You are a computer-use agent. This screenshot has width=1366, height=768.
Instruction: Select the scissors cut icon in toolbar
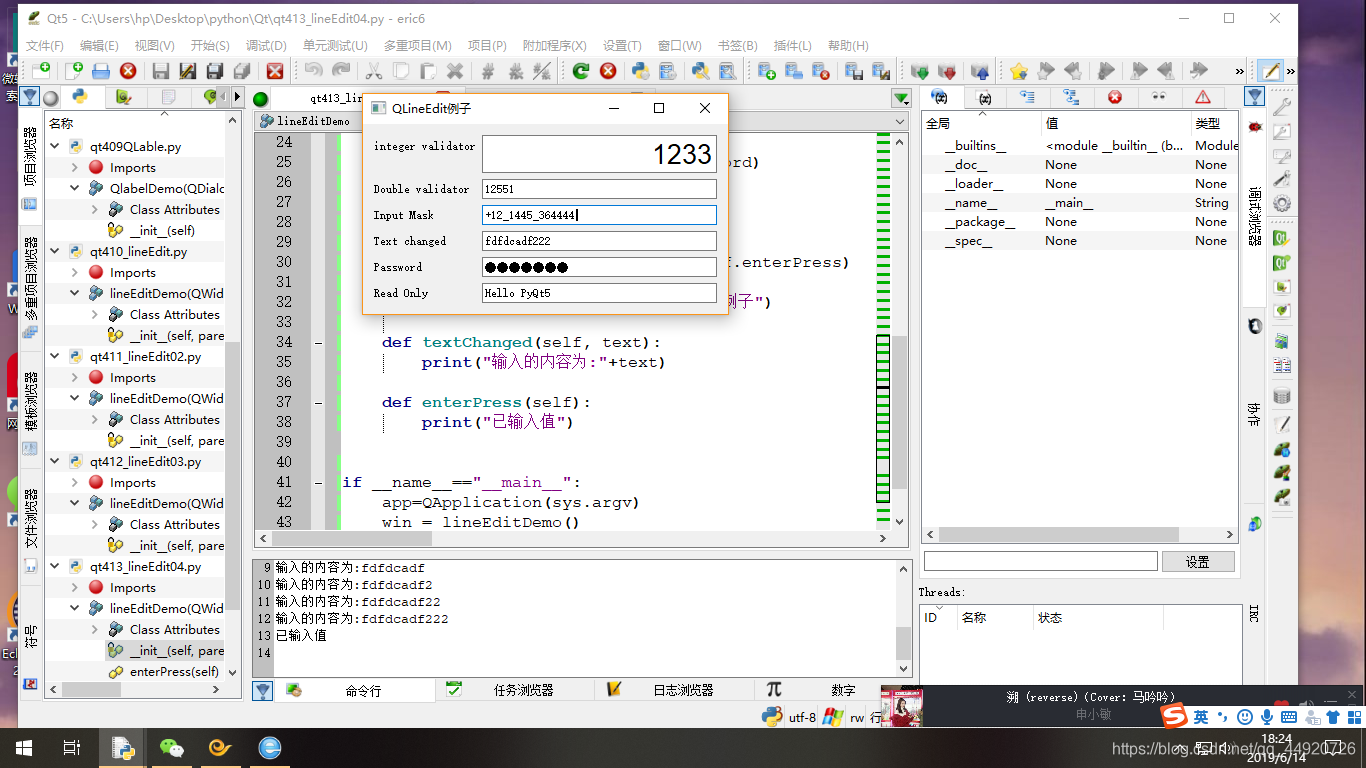pyautogui.click(x=373, y=70)
